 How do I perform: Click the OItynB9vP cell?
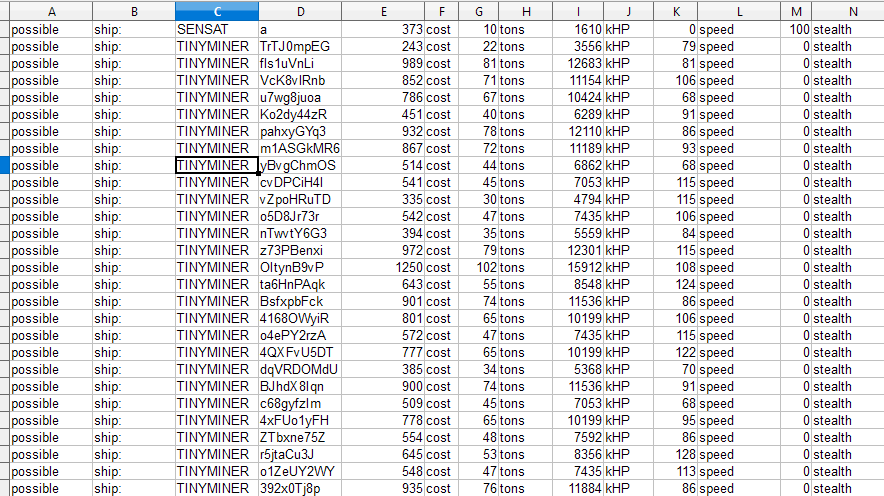(x=300, y=267)
